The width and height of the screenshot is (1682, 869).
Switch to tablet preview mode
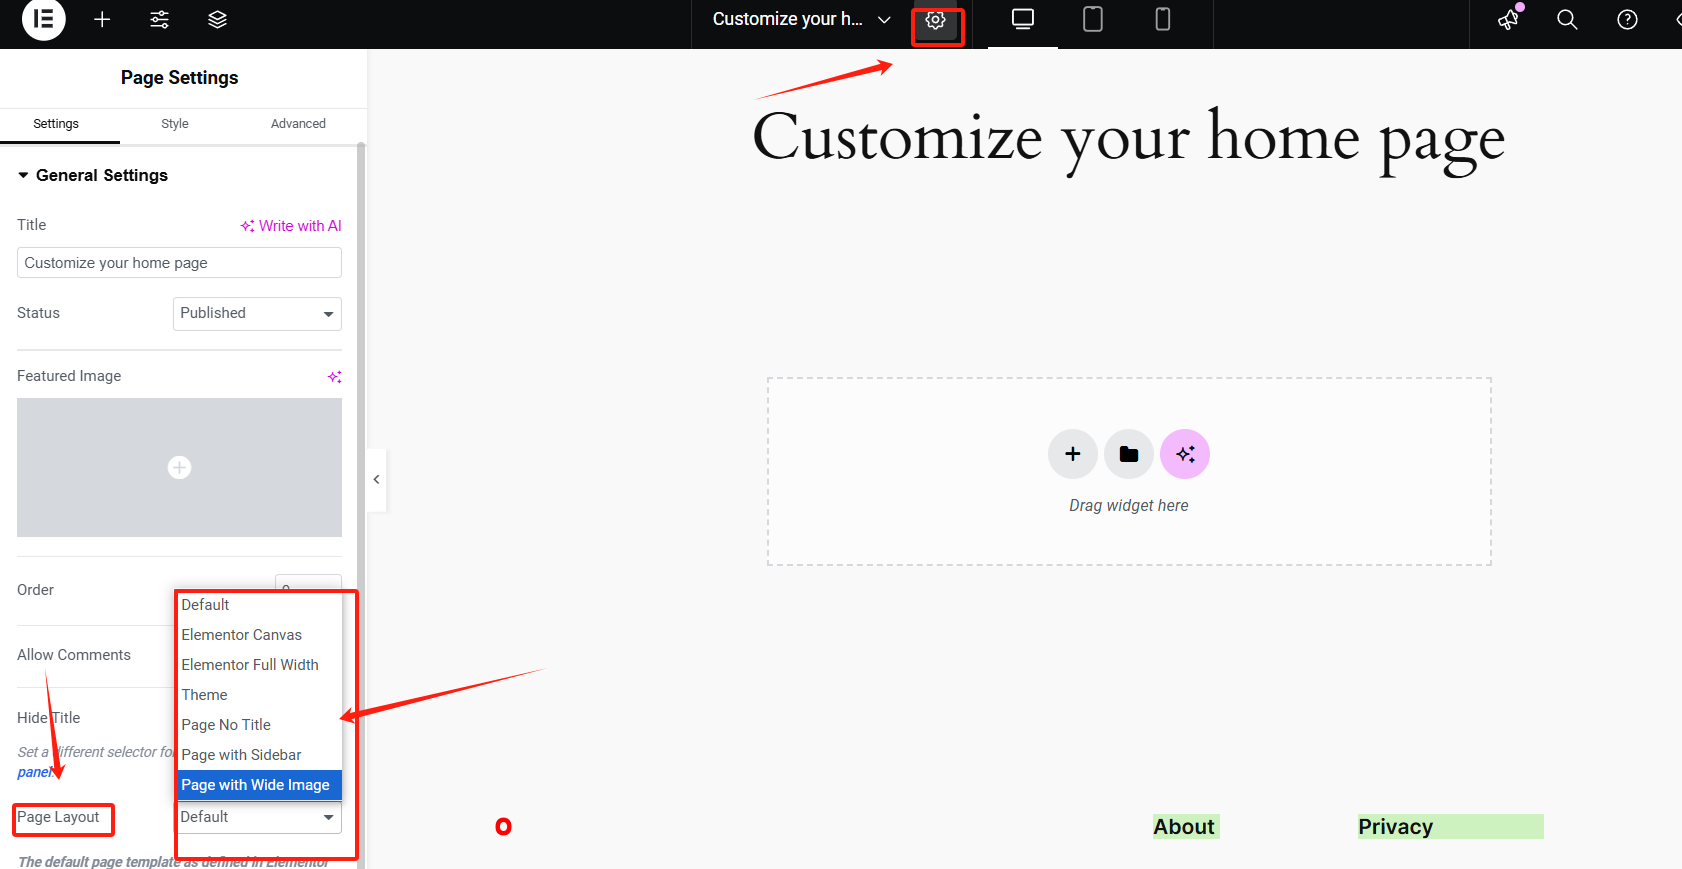[x=1092, y=20]
